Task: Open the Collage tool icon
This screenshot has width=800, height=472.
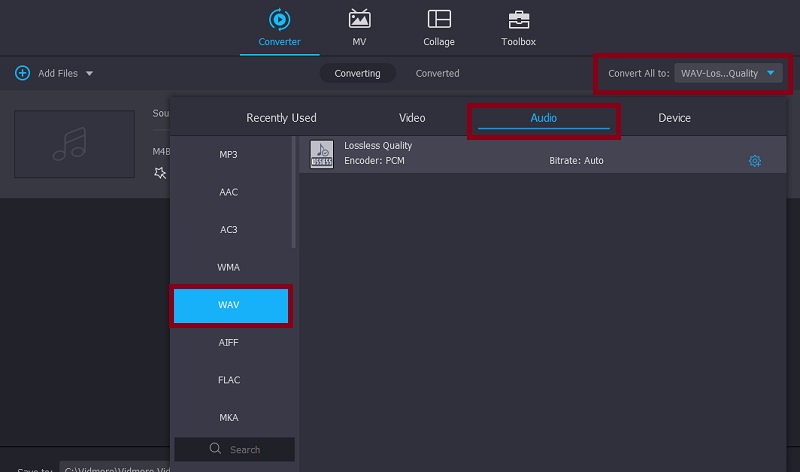Action: (438, 20)
